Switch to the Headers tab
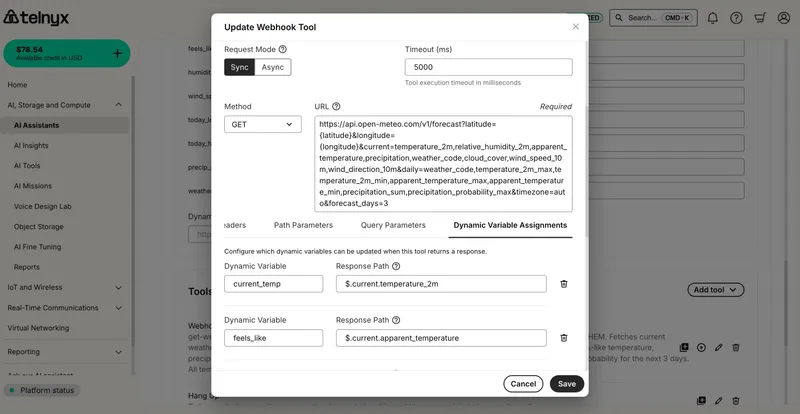 (x=235, y=225)
